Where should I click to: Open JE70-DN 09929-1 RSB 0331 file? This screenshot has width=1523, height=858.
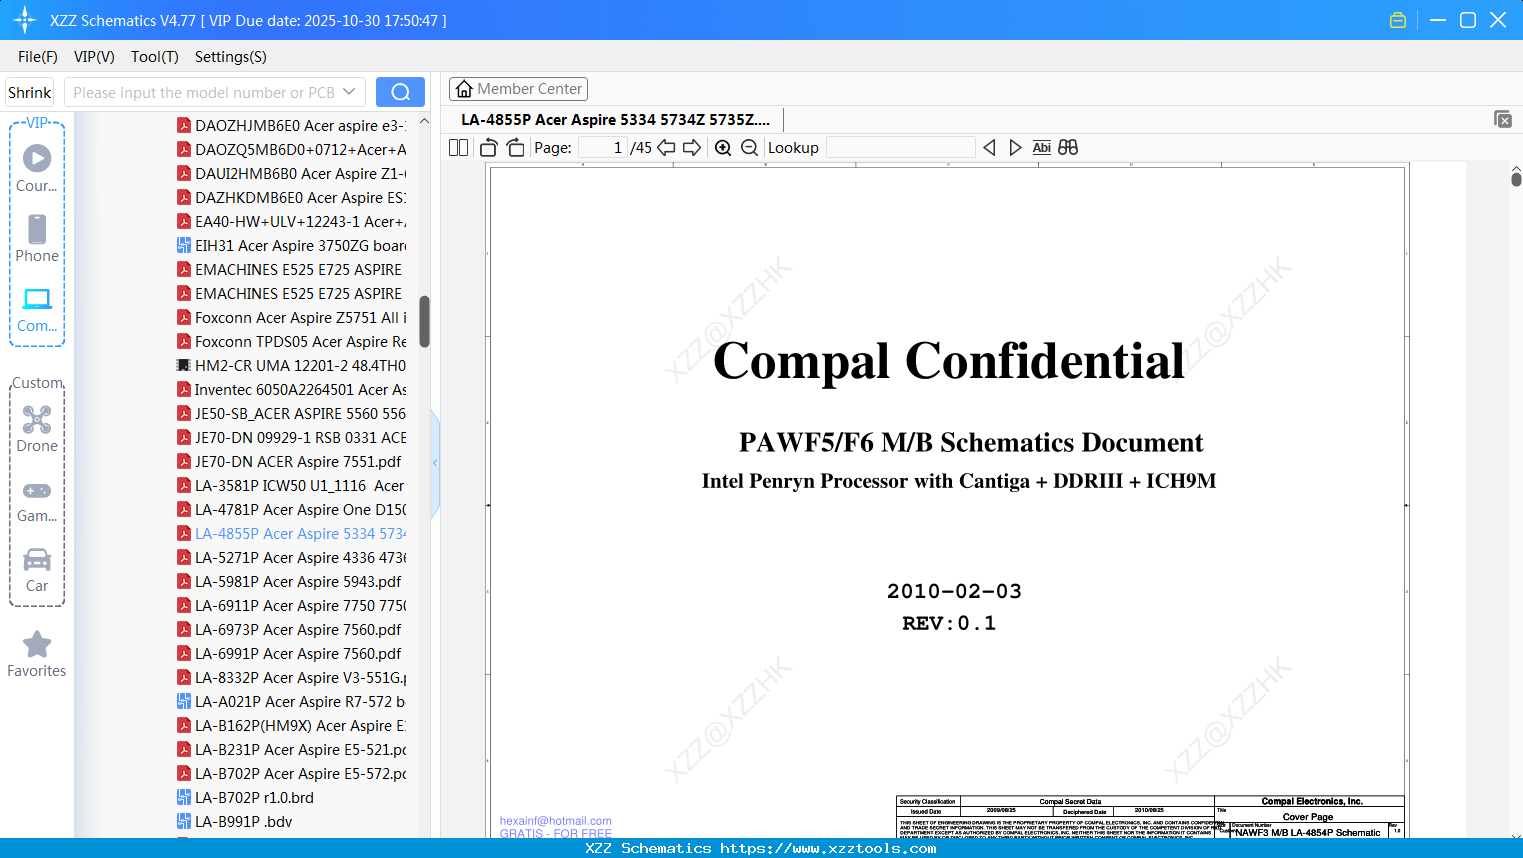291,438
